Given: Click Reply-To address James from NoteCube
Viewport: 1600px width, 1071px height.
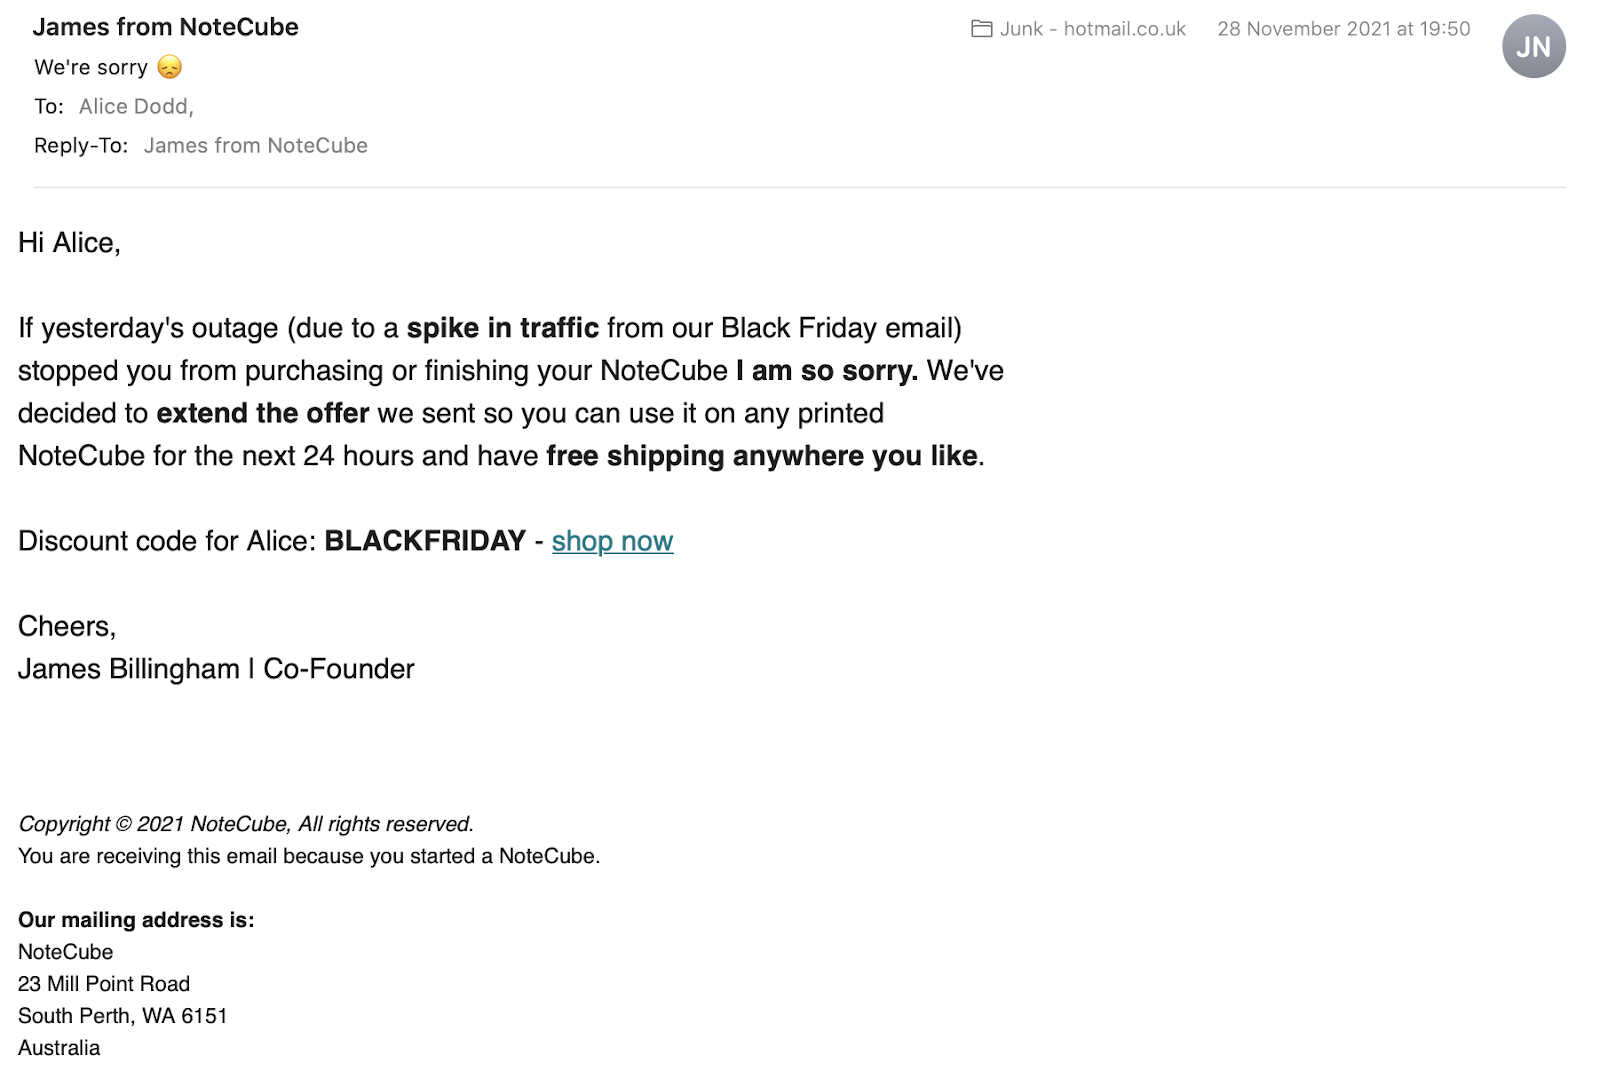Looking at the screenshot, I should [x=255, y=145].
